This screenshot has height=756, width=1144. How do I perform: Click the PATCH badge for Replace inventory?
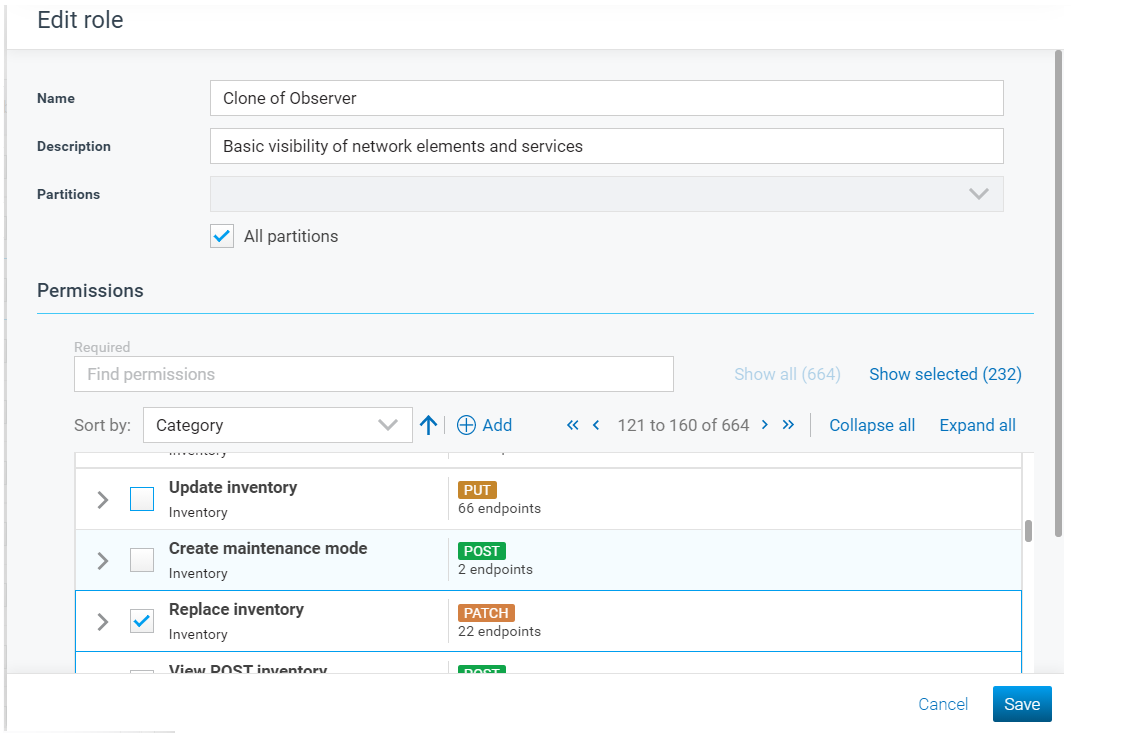486,613
